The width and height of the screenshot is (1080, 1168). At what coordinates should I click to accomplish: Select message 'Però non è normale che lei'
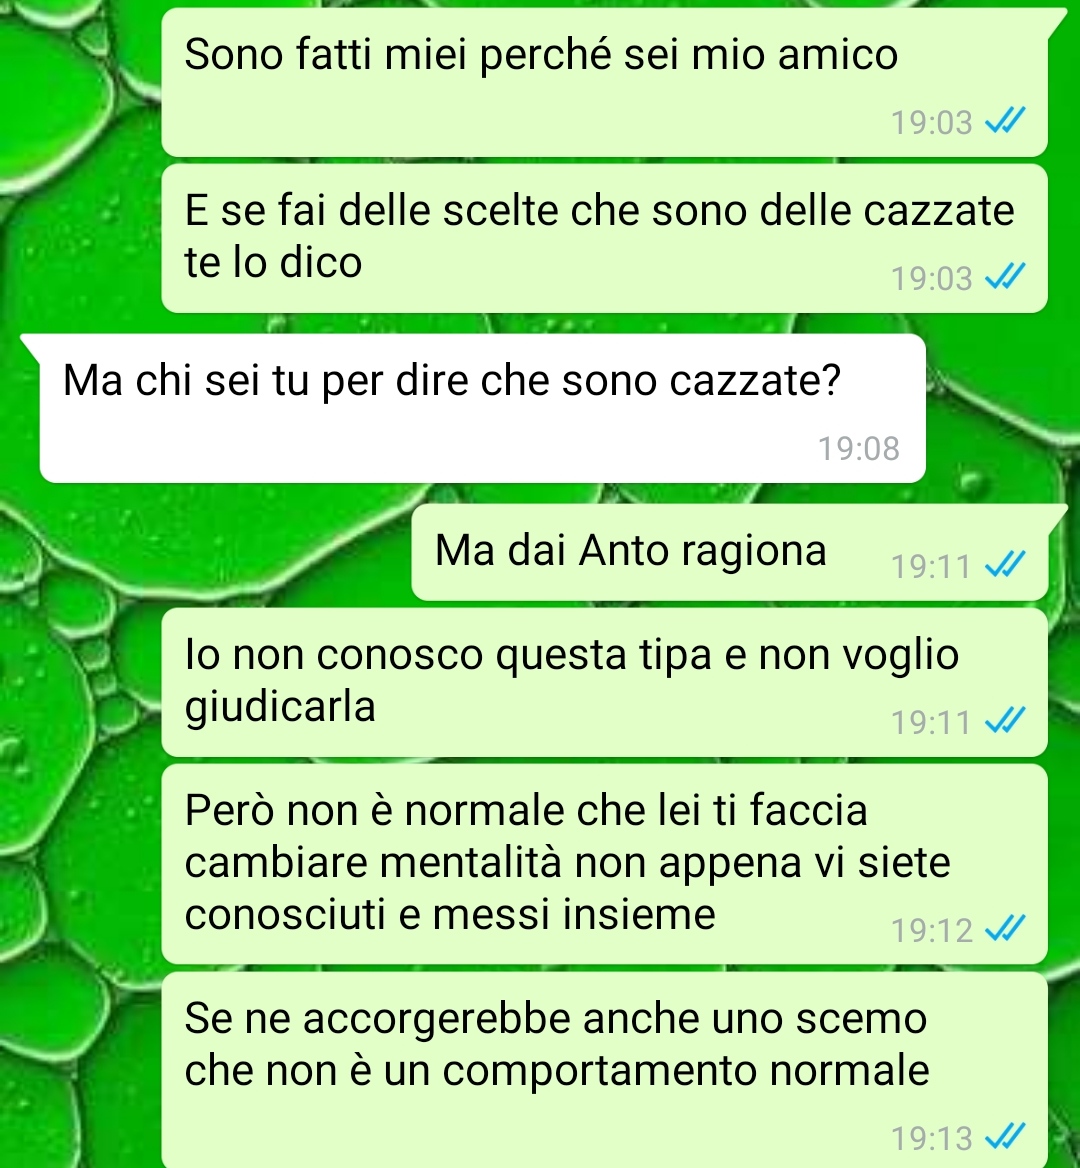click(x=605, y=864)
